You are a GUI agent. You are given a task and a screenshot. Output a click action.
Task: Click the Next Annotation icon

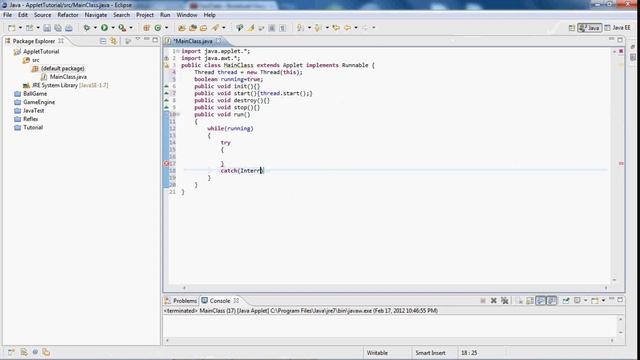(300, 28)
